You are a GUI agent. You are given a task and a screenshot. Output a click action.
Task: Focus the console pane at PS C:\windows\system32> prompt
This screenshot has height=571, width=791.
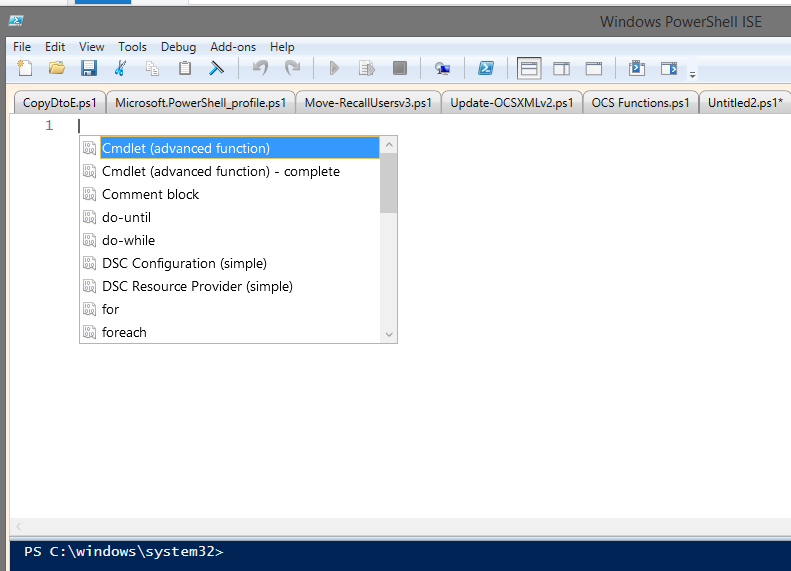pos(124,551)
